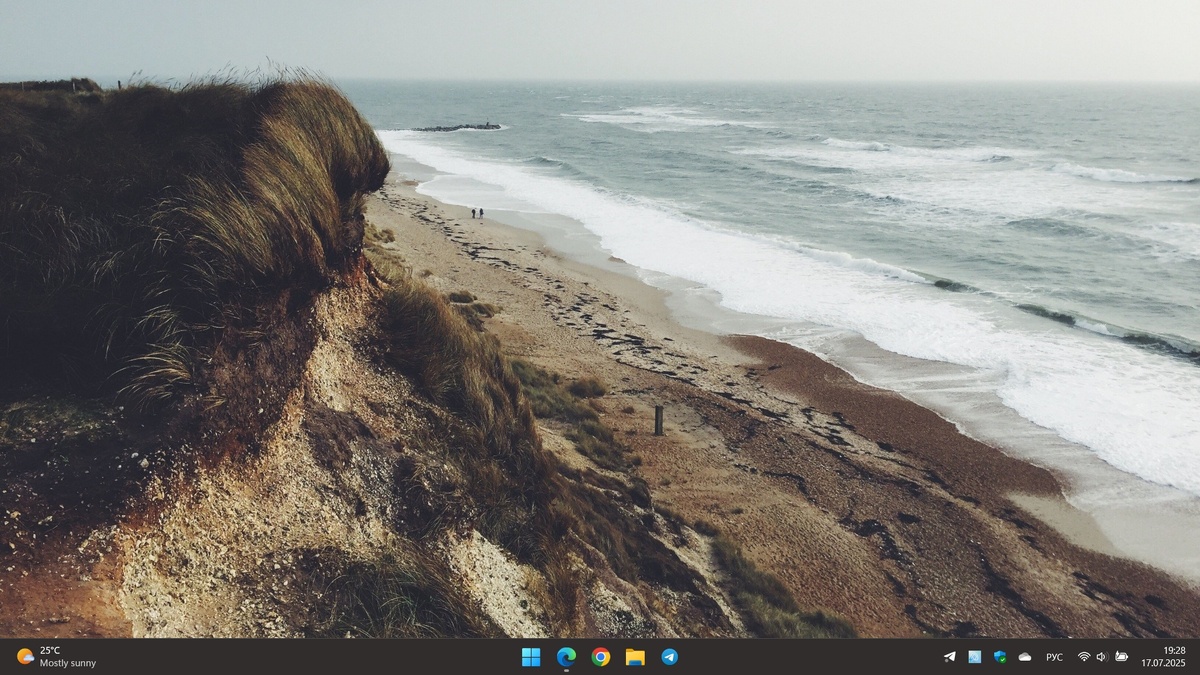Open File Explorer from the taskbar
Screen dimensions: 1200x675
(x=635, y=657)
